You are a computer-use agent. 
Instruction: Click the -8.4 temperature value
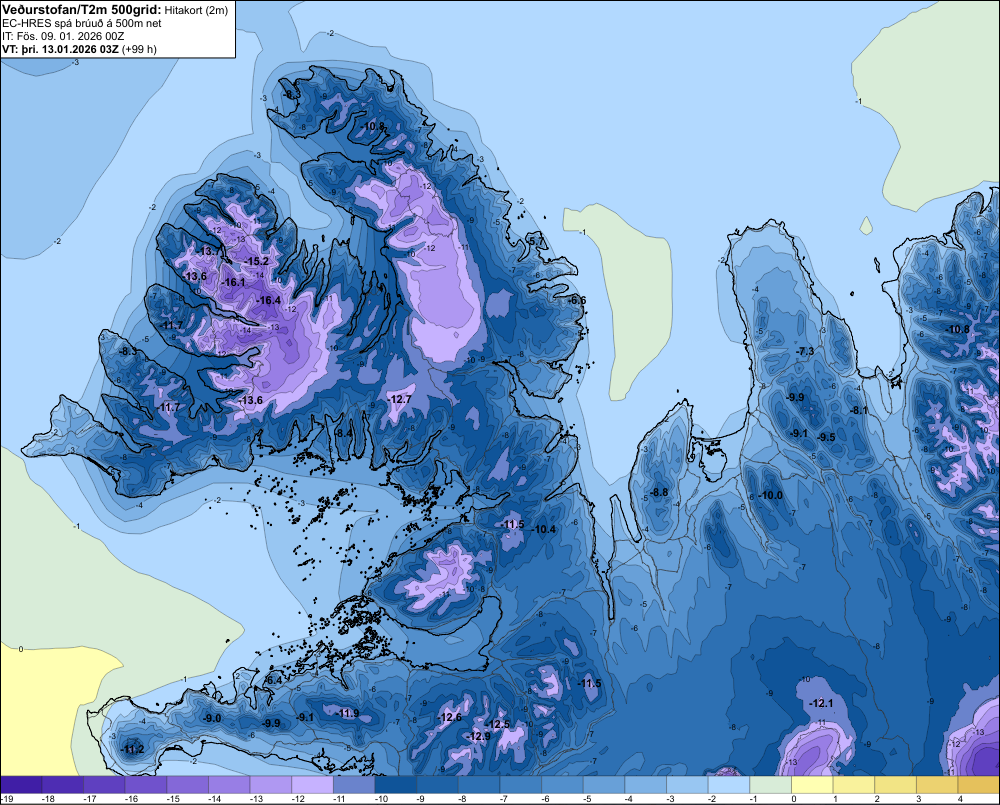tap(343, 433)
